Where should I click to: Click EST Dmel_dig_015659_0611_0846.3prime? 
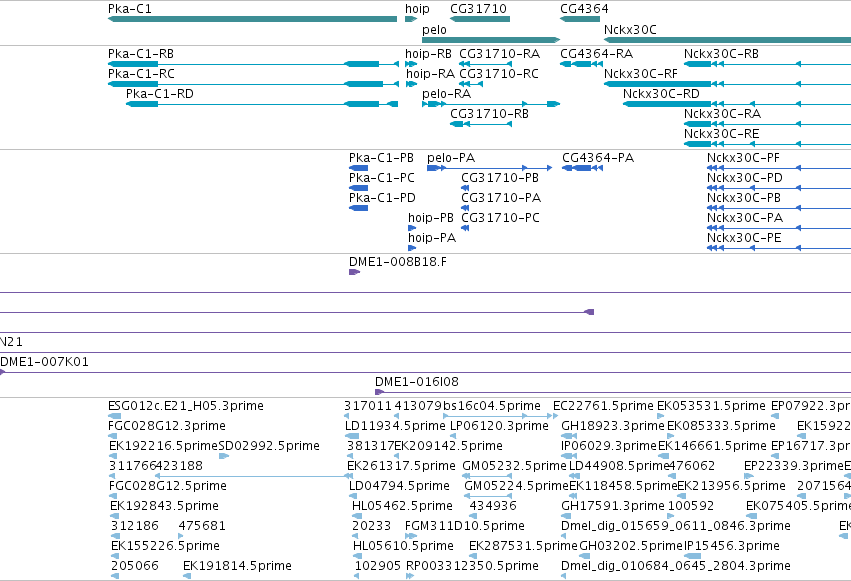tap(676, 526)
